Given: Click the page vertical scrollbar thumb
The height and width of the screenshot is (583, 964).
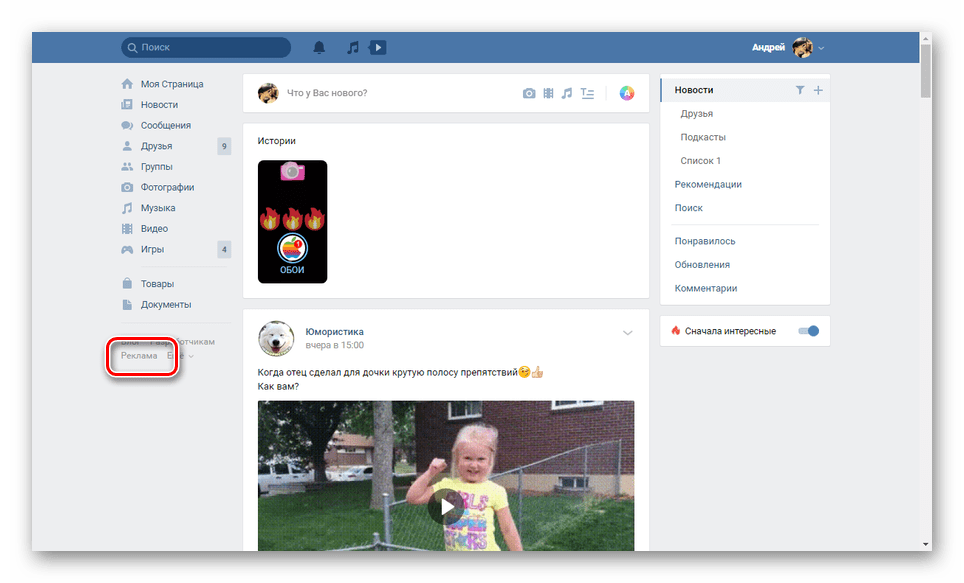Looking at the screenshot, I should pyautogui.click(x=926, y=71).
